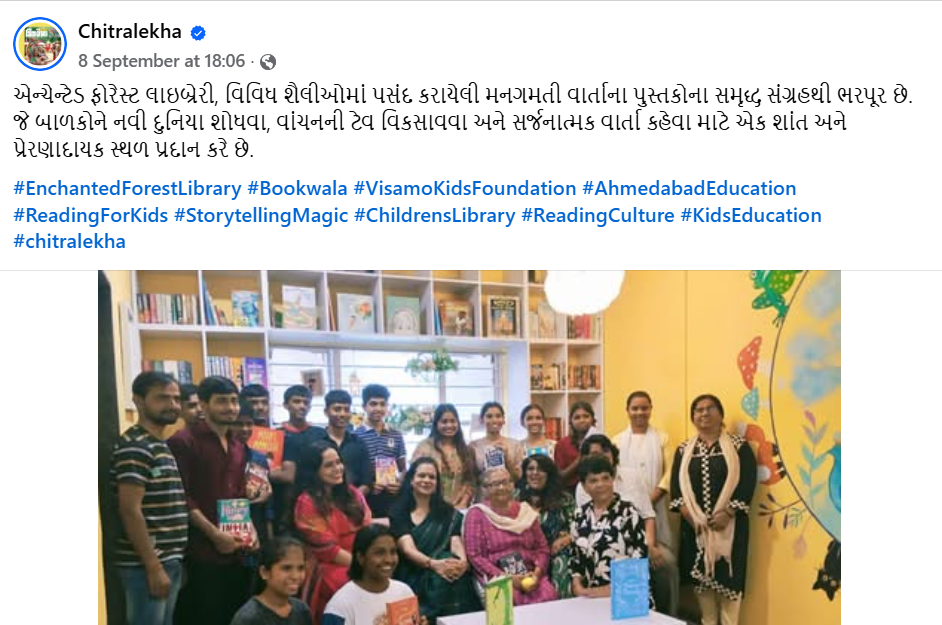This screenshot has width=942, height=625.
Task: Open the #StorytellingMagic hashtag
Action: click(261, 216)
